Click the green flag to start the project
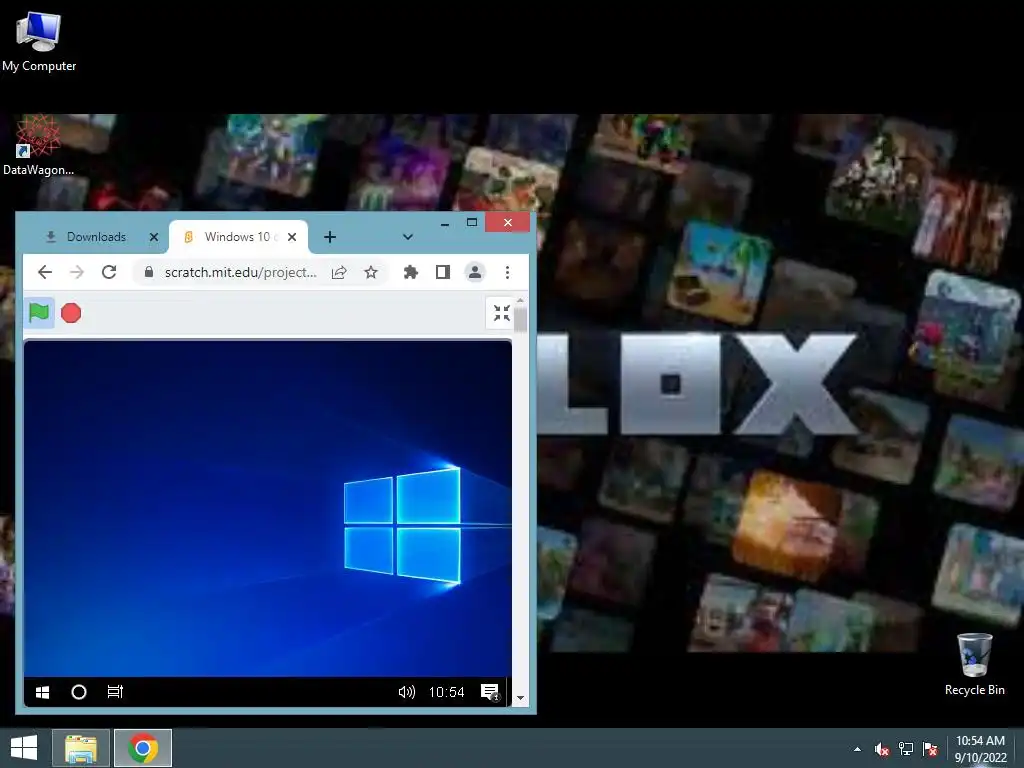 [x=39, y=313]
